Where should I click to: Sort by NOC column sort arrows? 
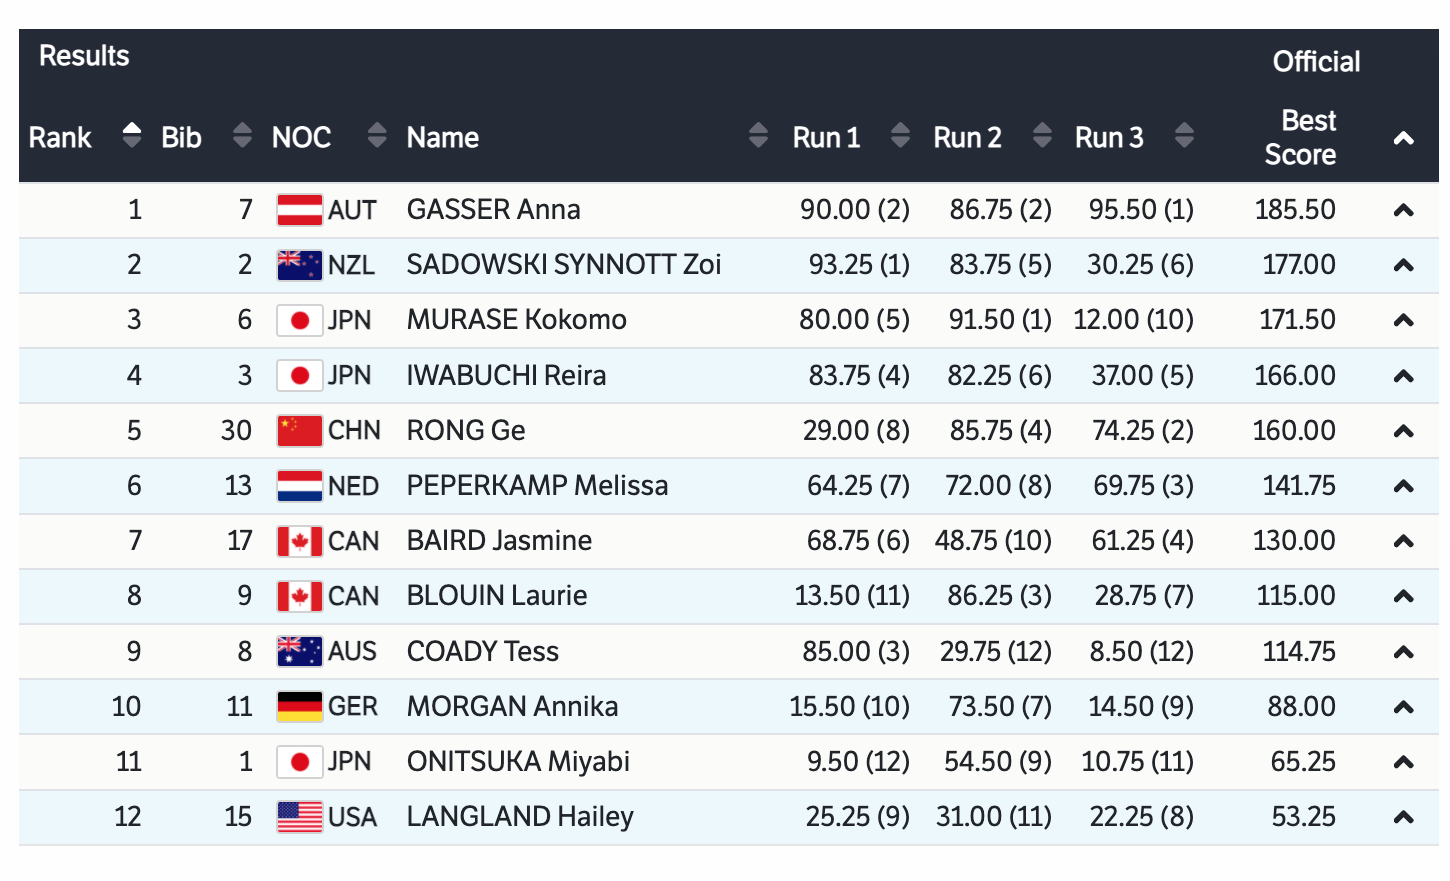[376, 136]
